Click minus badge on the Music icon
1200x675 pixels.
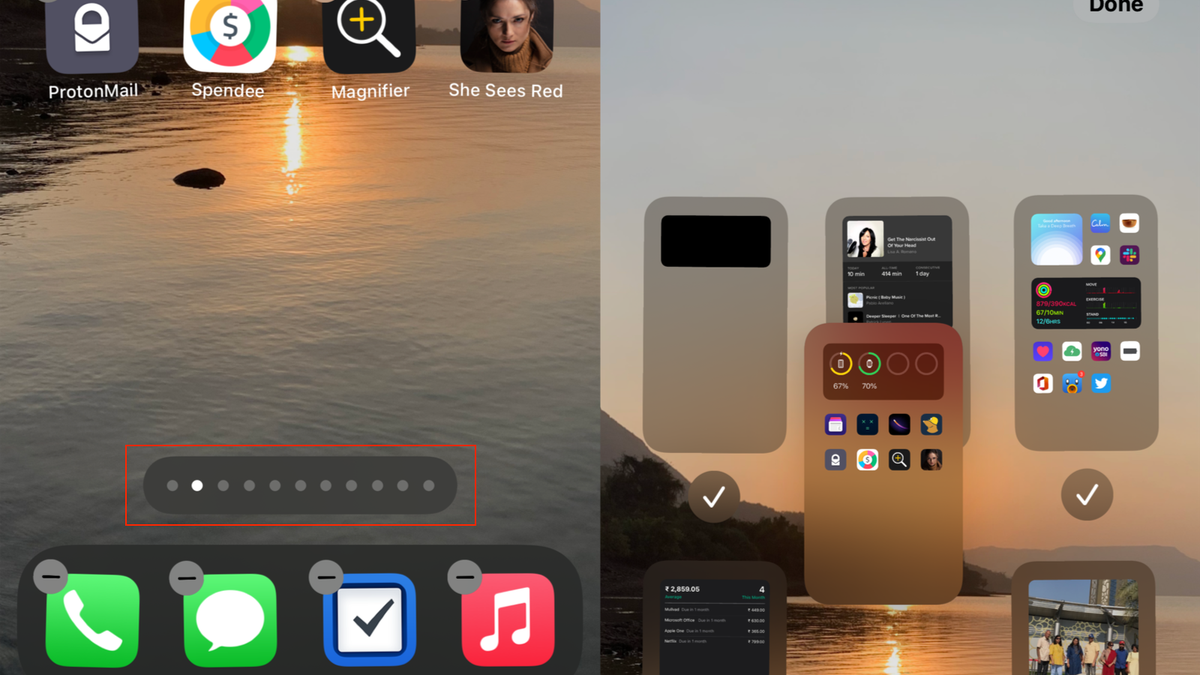coord(464,577)
